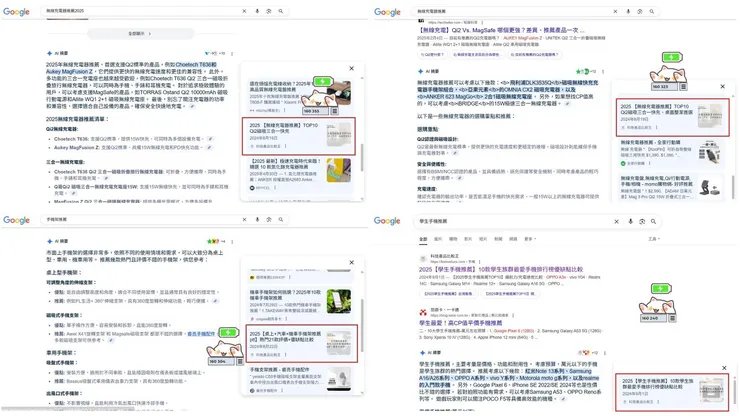Screen dimensions: 740x416
Task: Open image search in 手機架推薦 window
Action: pos(269,220)
